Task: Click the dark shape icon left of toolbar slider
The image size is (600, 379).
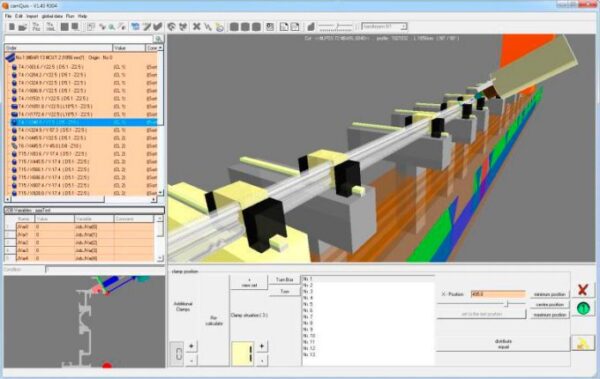Action: point(311,26)
